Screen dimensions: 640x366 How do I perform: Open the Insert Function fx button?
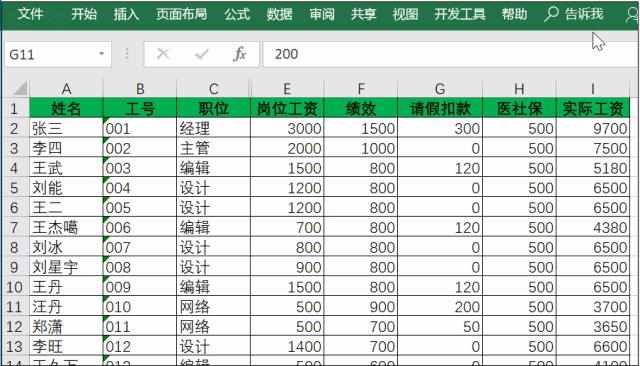[239, 54]
